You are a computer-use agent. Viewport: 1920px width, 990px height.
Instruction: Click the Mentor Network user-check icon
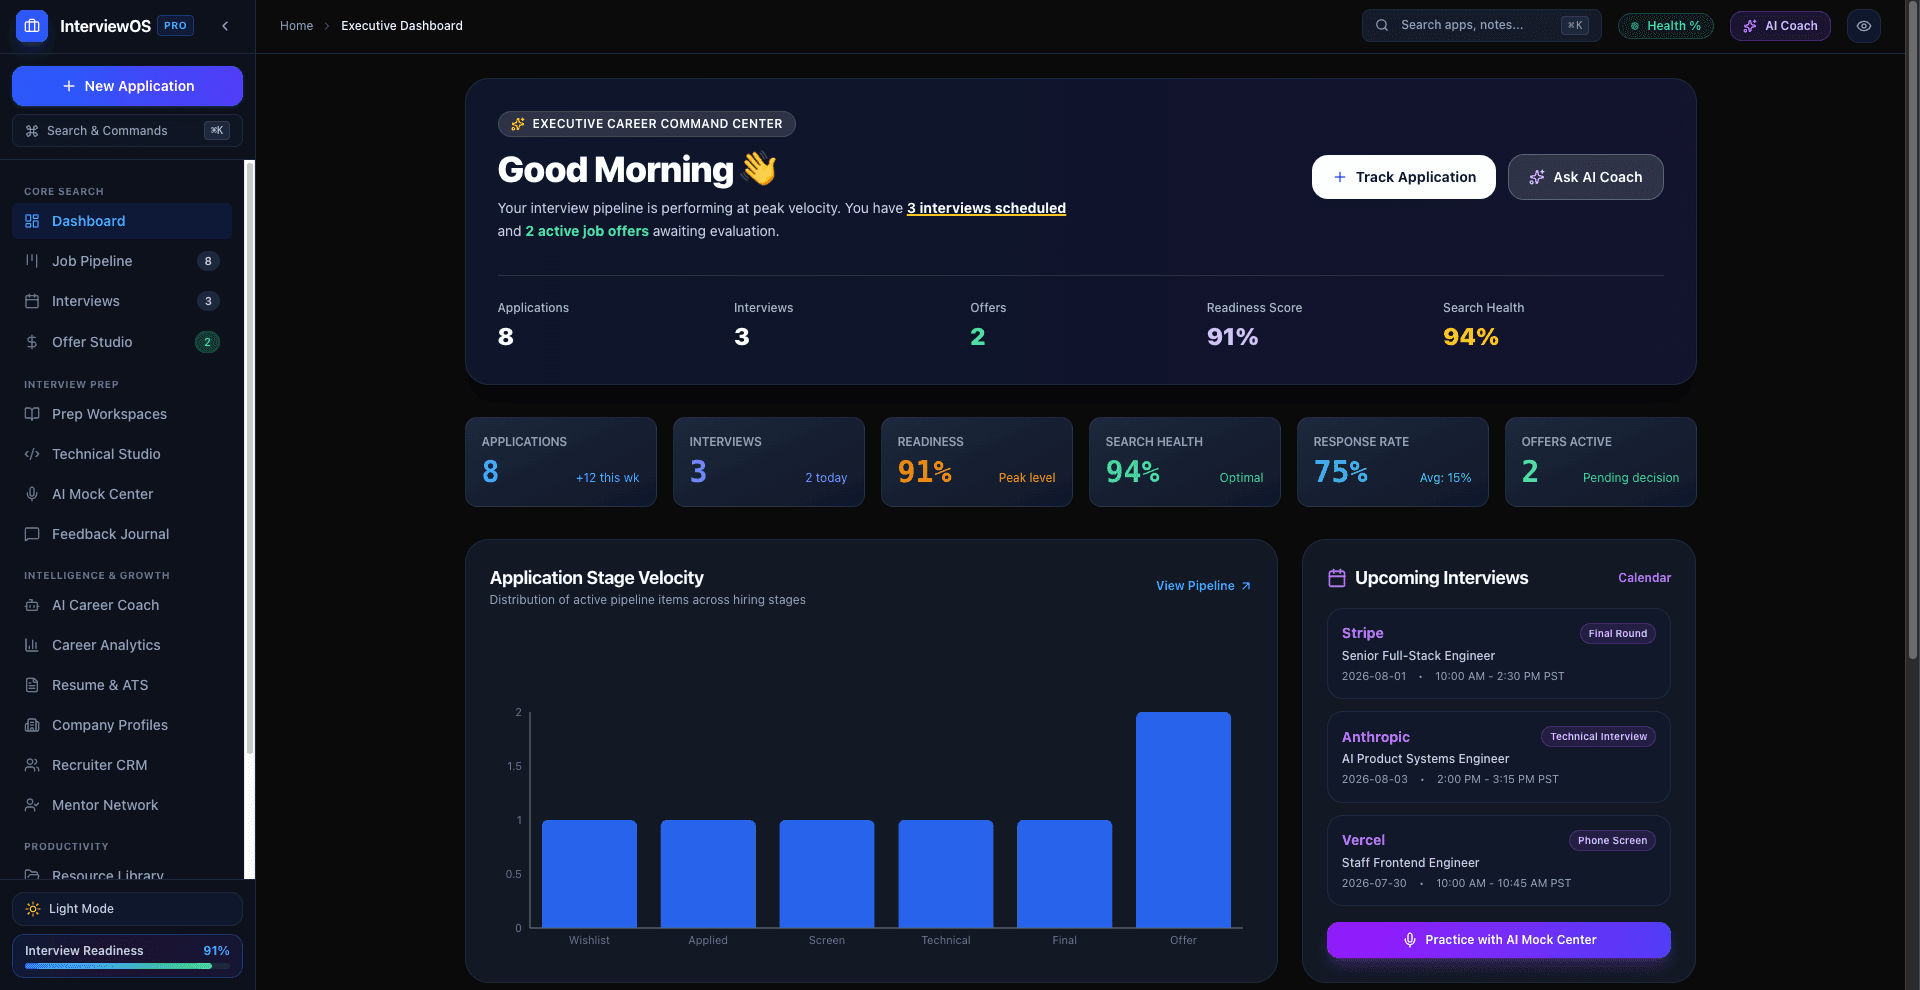click(x=32, y=805)
